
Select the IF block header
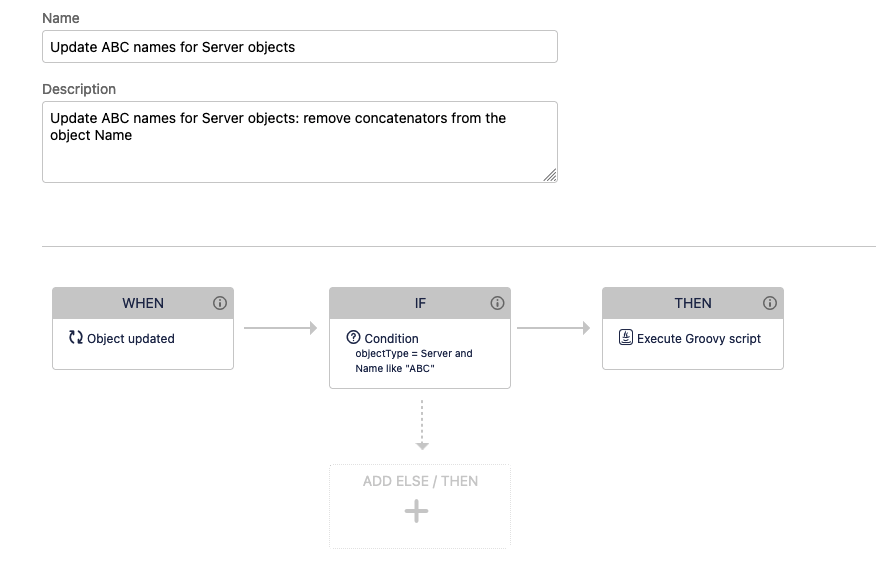[x=420, y=303]
